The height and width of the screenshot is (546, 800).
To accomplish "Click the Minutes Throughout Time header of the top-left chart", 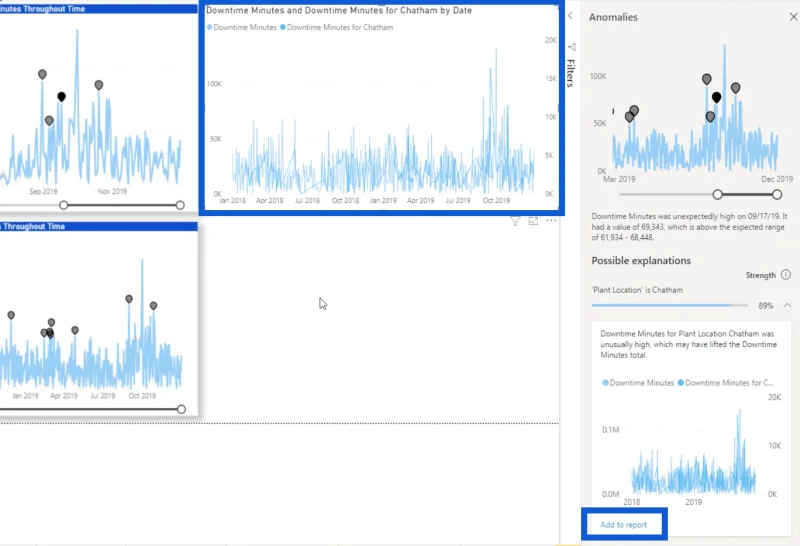I will coord(98,9).
